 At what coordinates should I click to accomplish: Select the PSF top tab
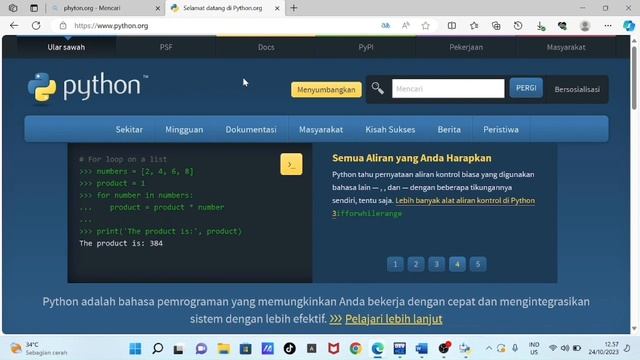pos(166,47)
